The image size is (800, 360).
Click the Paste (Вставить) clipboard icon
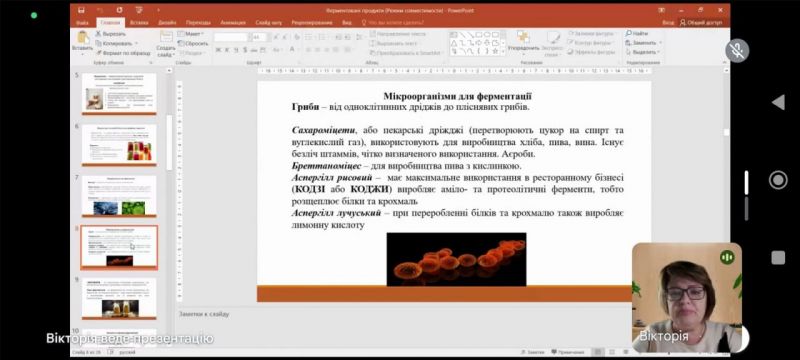tap(83, 38)
